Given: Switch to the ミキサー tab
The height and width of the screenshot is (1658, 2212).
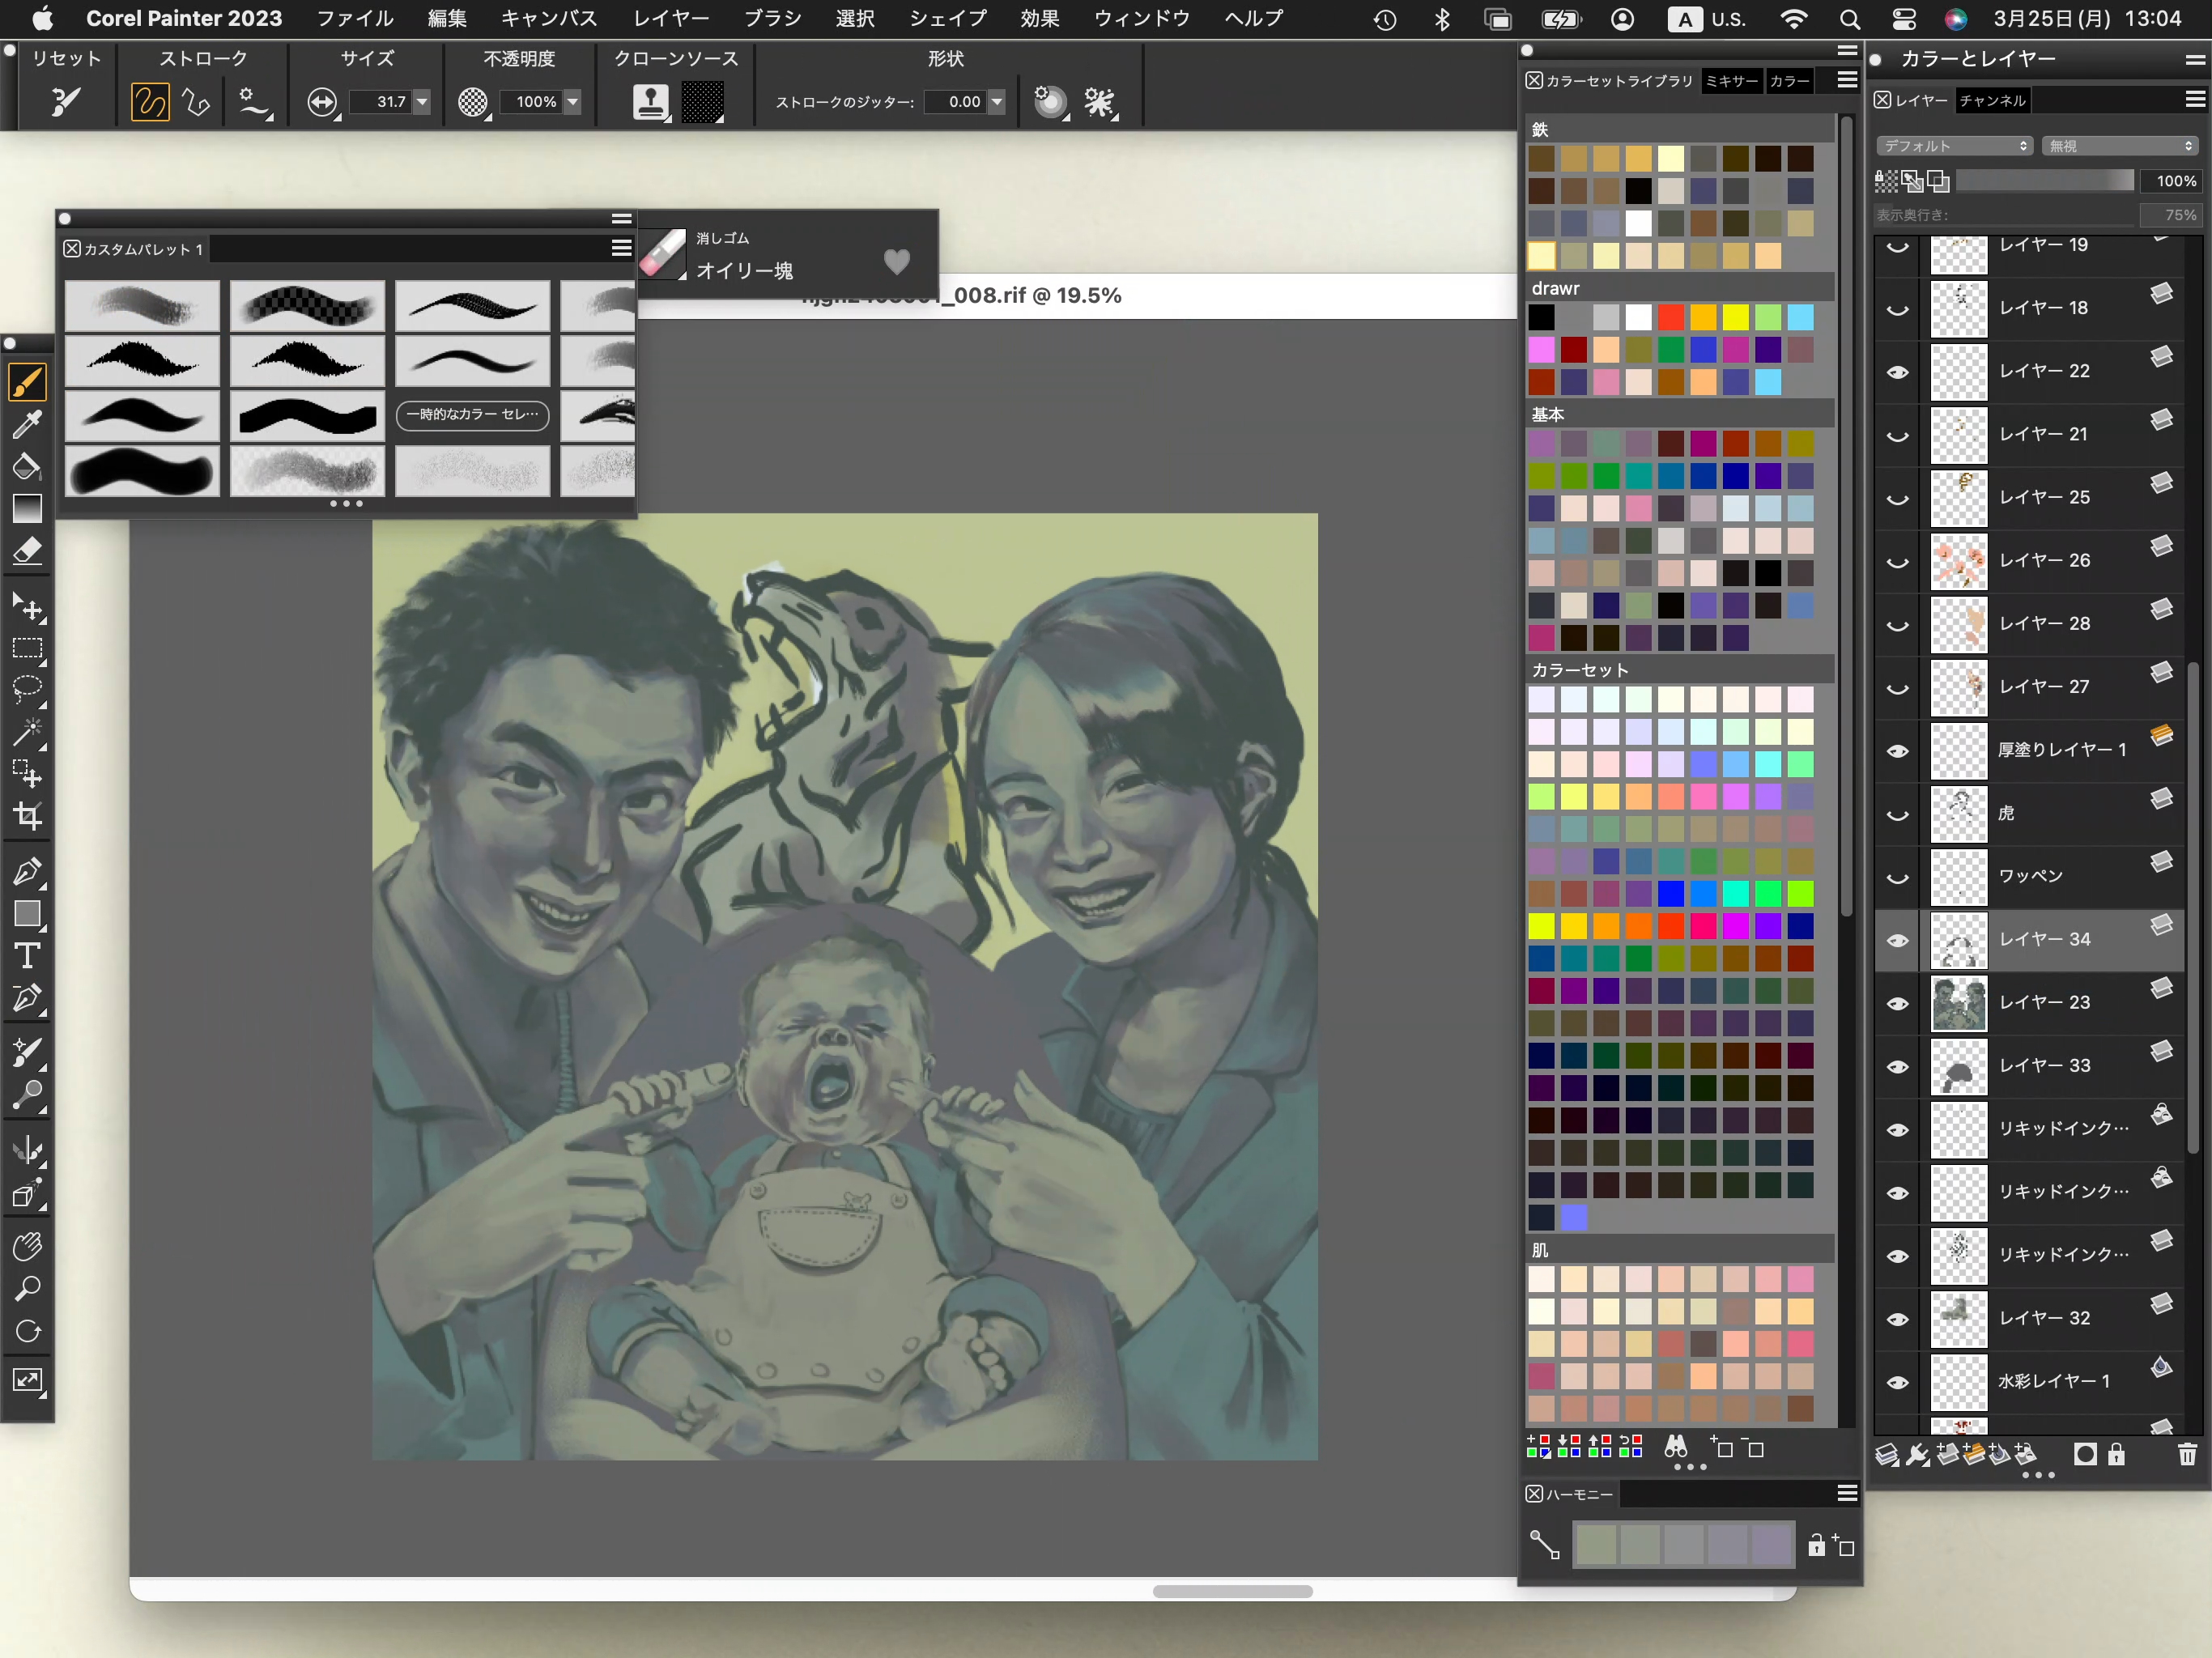Looking at the screenshot, I should point(1732,81).
